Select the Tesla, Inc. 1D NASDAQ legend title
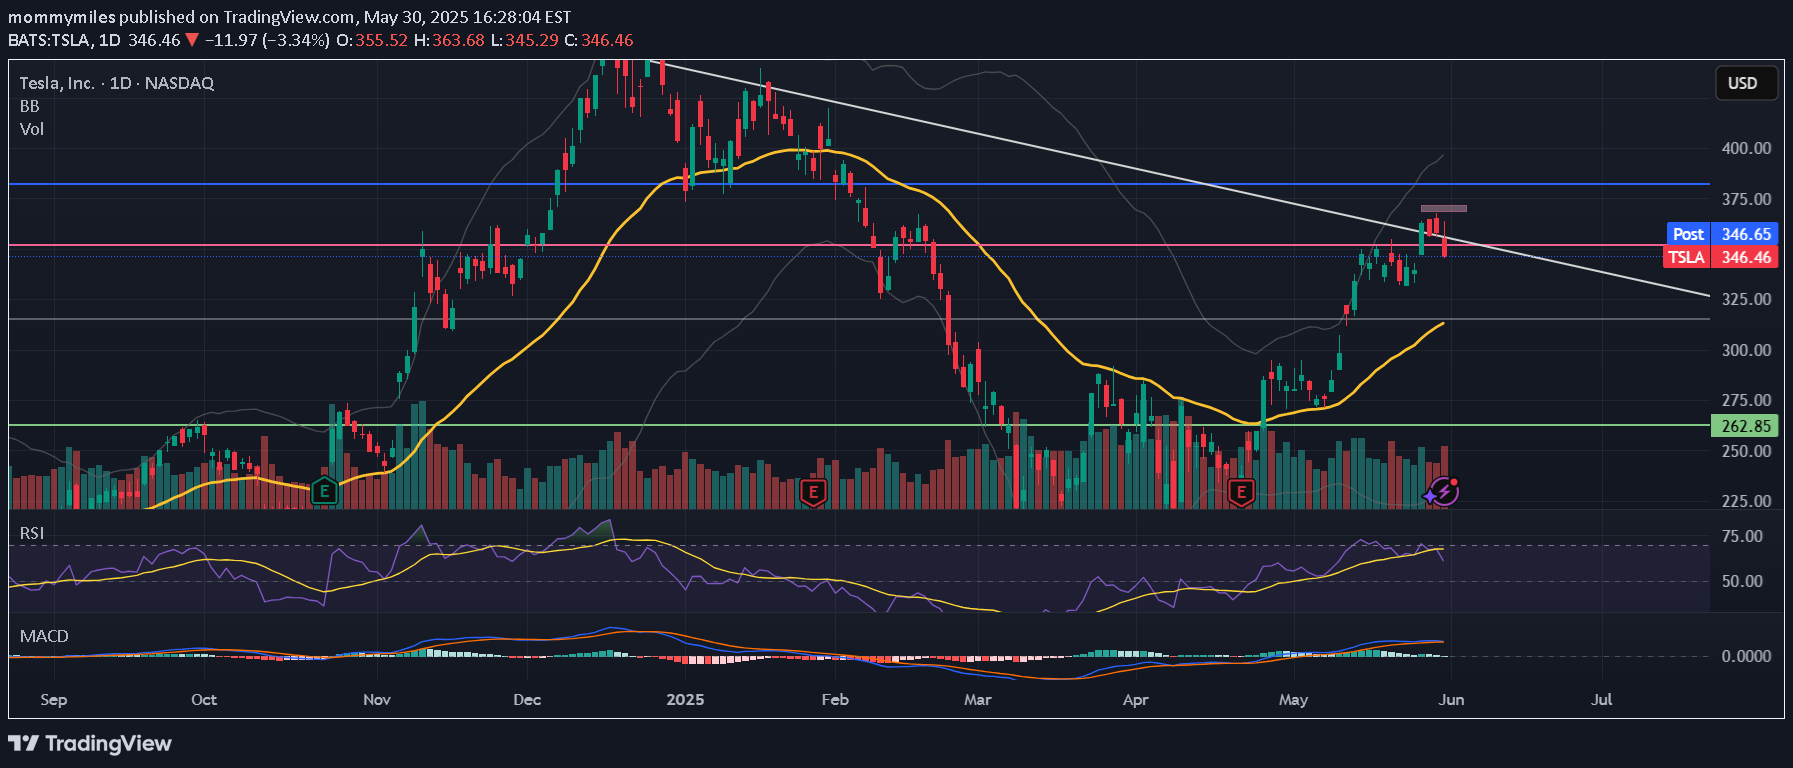Image resolution: width=1793 pixels, height=768 pixels. [x=117, y=83]
